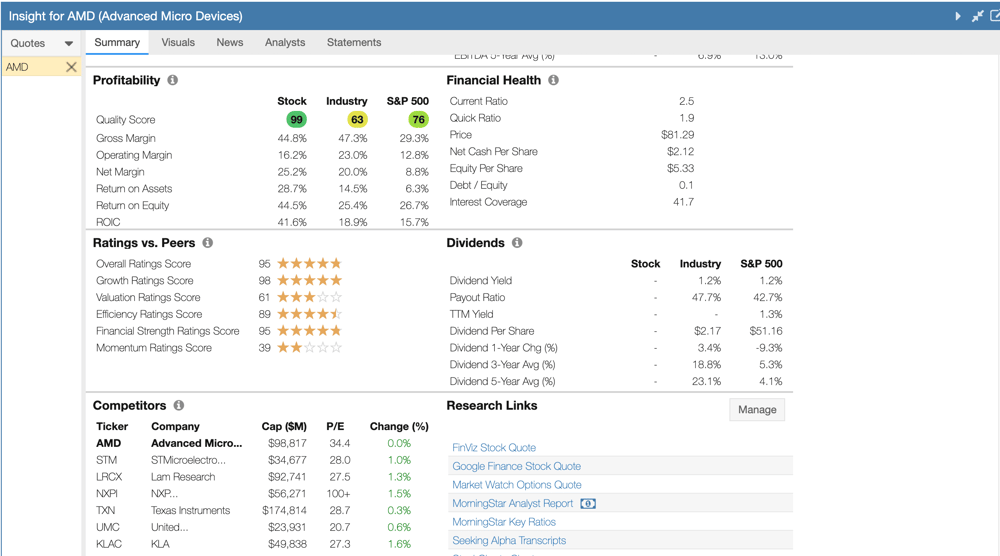Switch to the Summary tab

pyautogui.click(x=117, y=42)
